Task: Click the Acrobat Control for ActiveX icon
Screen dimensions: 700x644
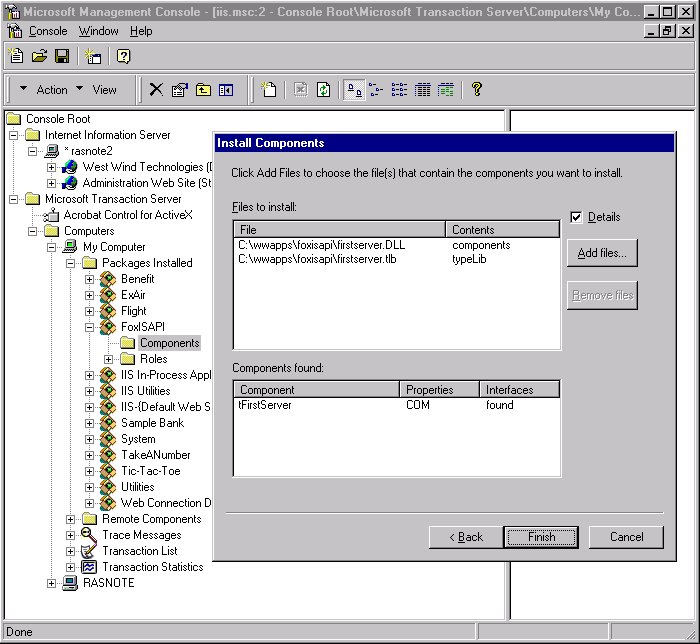Action: 51,215
